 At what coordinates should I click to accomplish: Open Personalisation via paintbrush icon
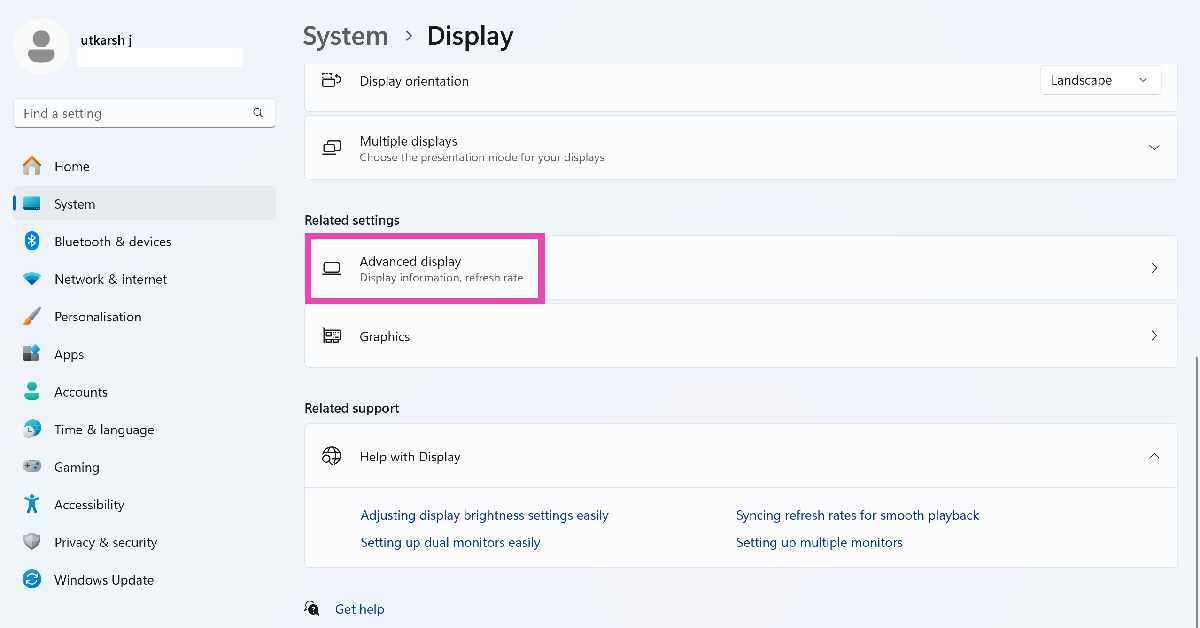click(32, 317)
